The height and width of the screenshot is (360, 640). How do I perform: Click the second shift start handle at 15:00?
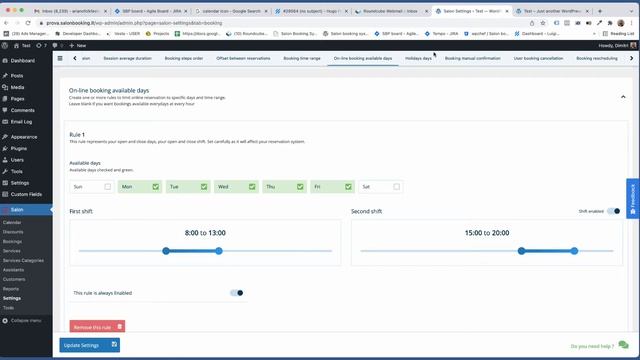(x=521, y=251)
